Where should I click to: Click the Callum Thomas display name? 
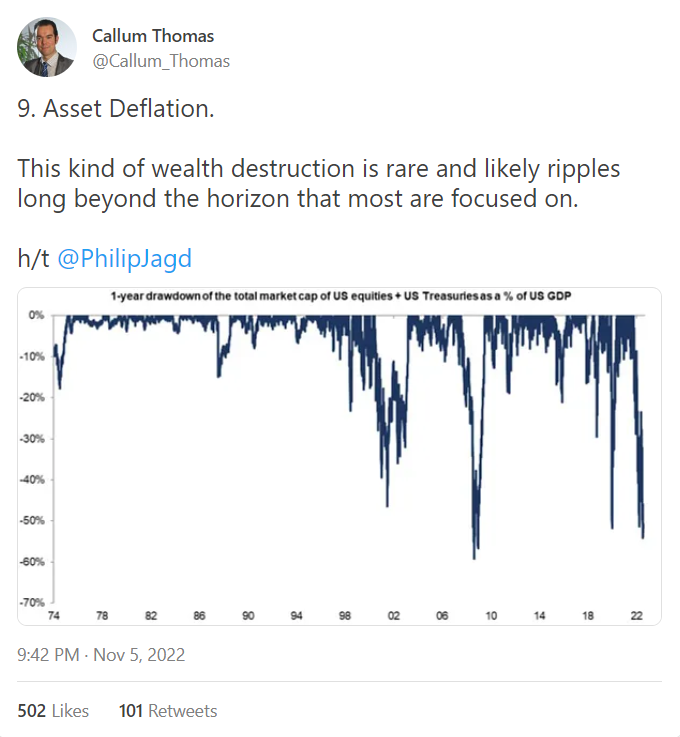(x=153, y=36)
